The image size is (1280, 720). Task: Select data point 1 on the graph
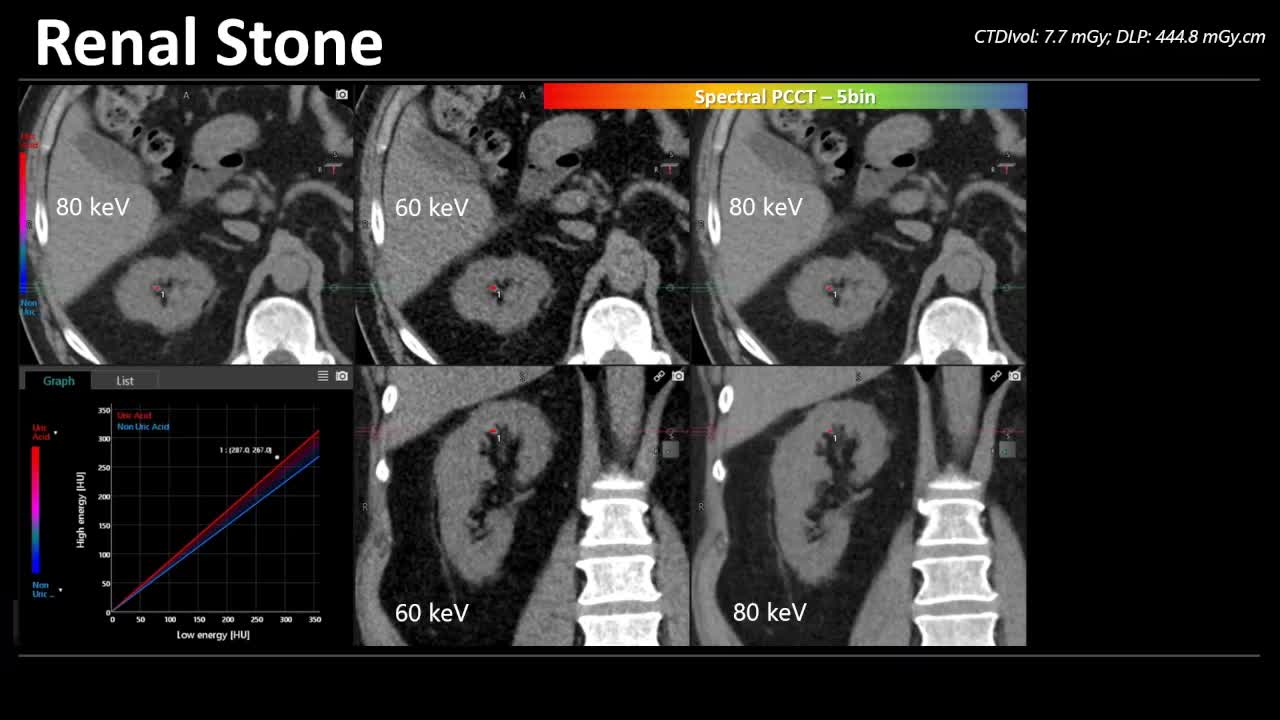(x=277, y=458)
